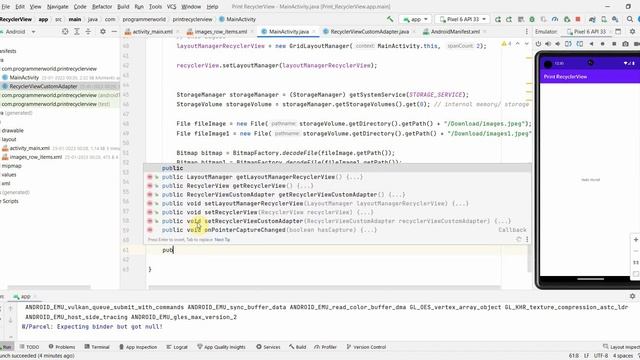Image resolution: width=640 pixels, height=360 pixels.
Task: Click the Sync Project with Gradle Files icon
Action: (592, 19)
